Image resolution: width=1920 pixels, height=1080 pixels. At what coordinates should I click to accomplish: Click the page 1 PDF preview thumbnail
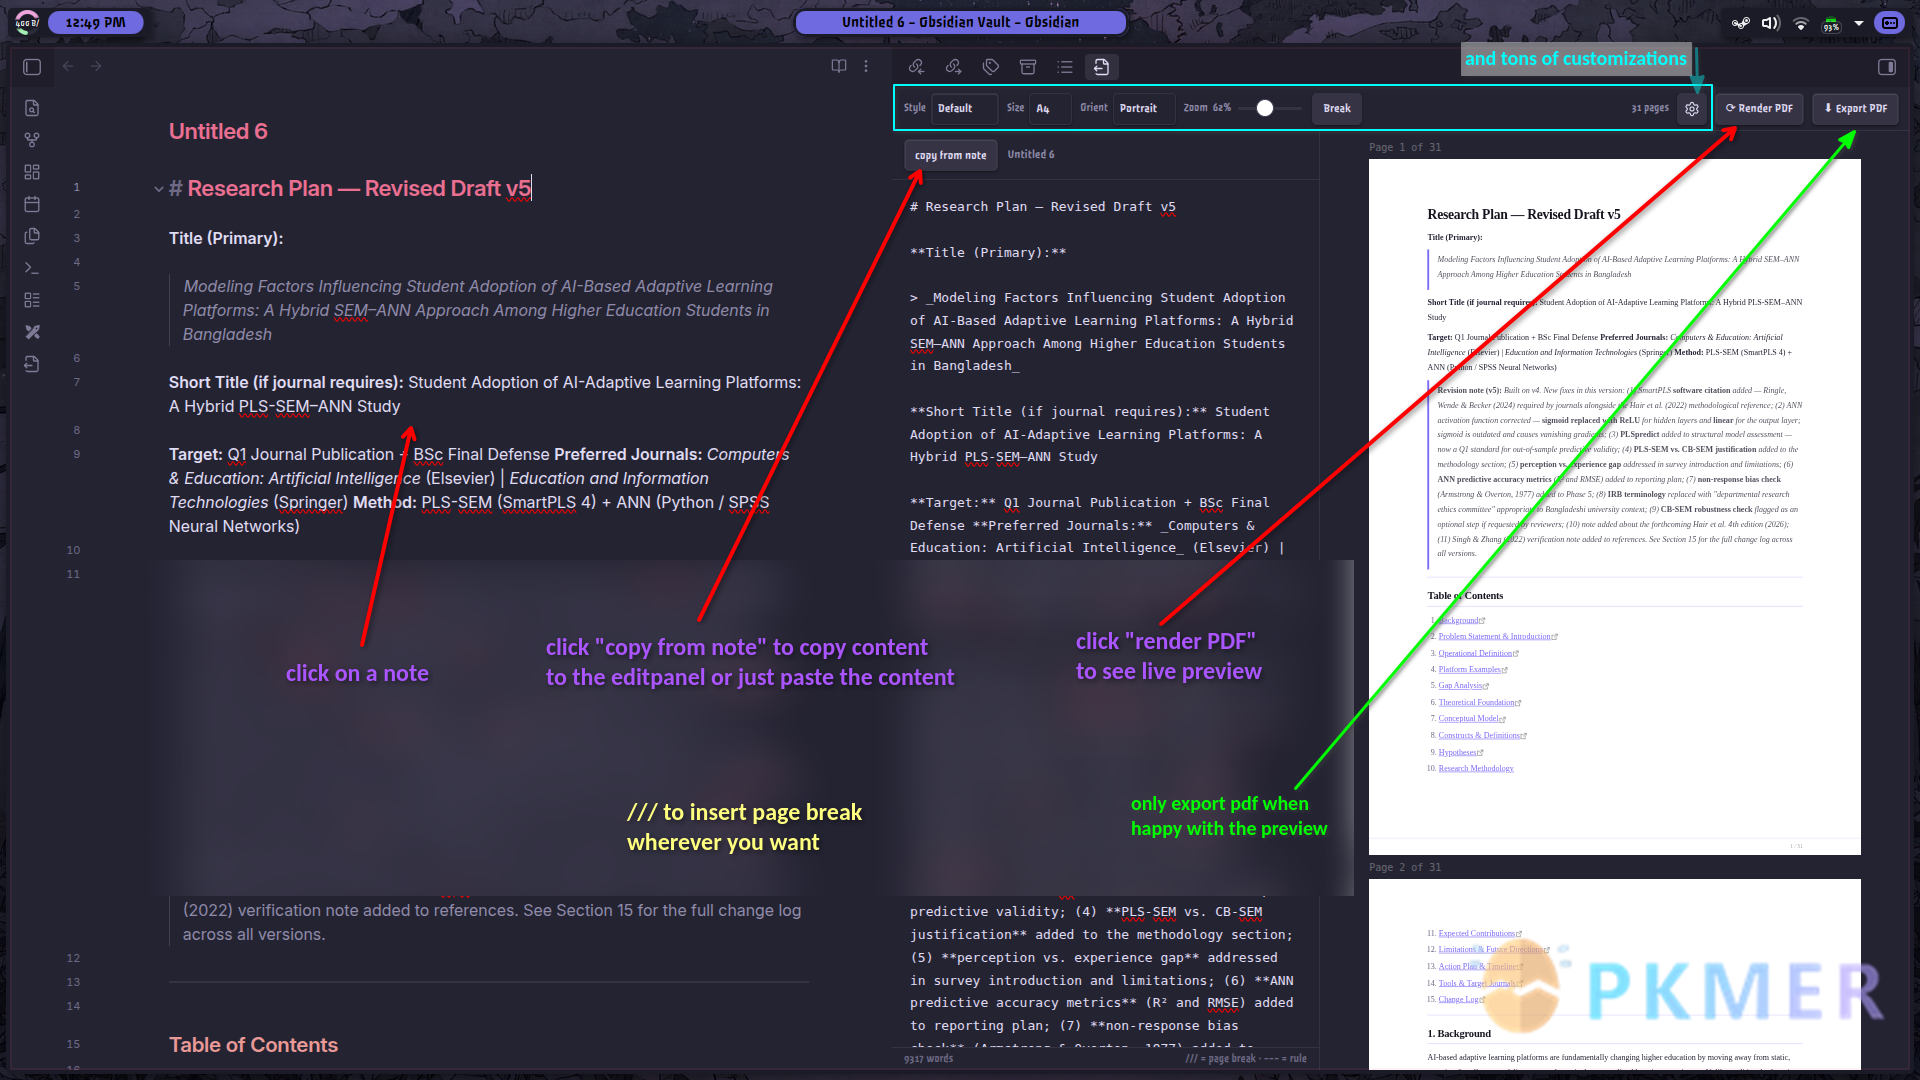pyautogui.click(x=1614, y=506)
